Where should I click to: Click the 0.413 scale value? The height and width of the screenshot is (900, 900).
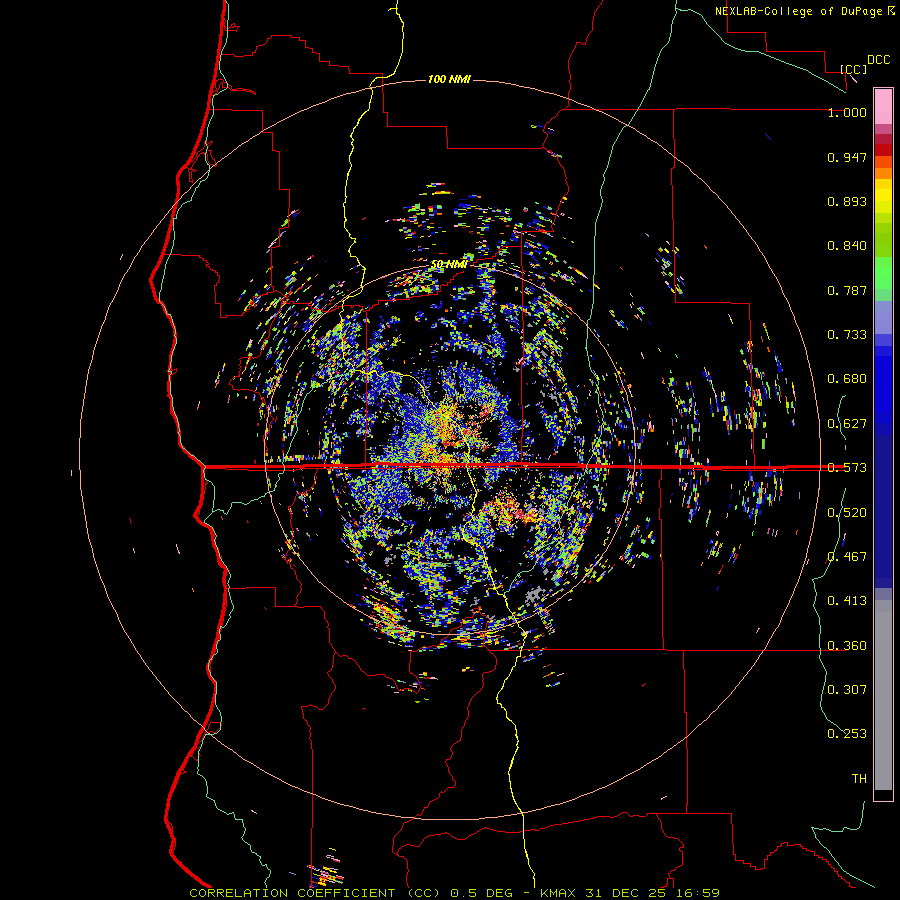847,601
